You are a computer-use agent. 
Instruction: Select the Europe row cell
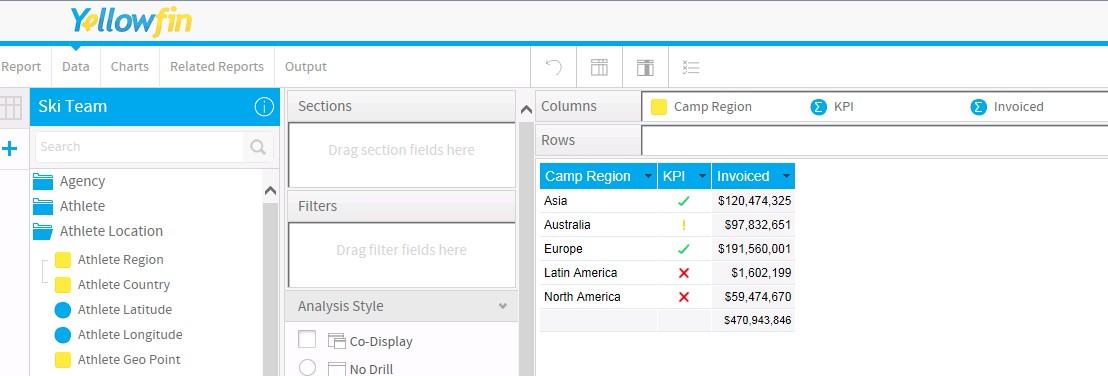coord(599,249)
